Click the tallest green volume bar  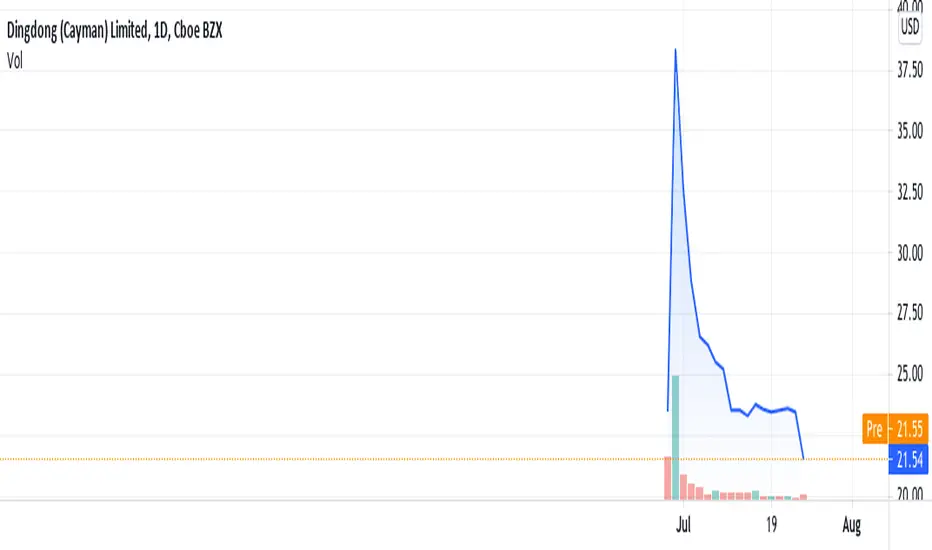675,437
